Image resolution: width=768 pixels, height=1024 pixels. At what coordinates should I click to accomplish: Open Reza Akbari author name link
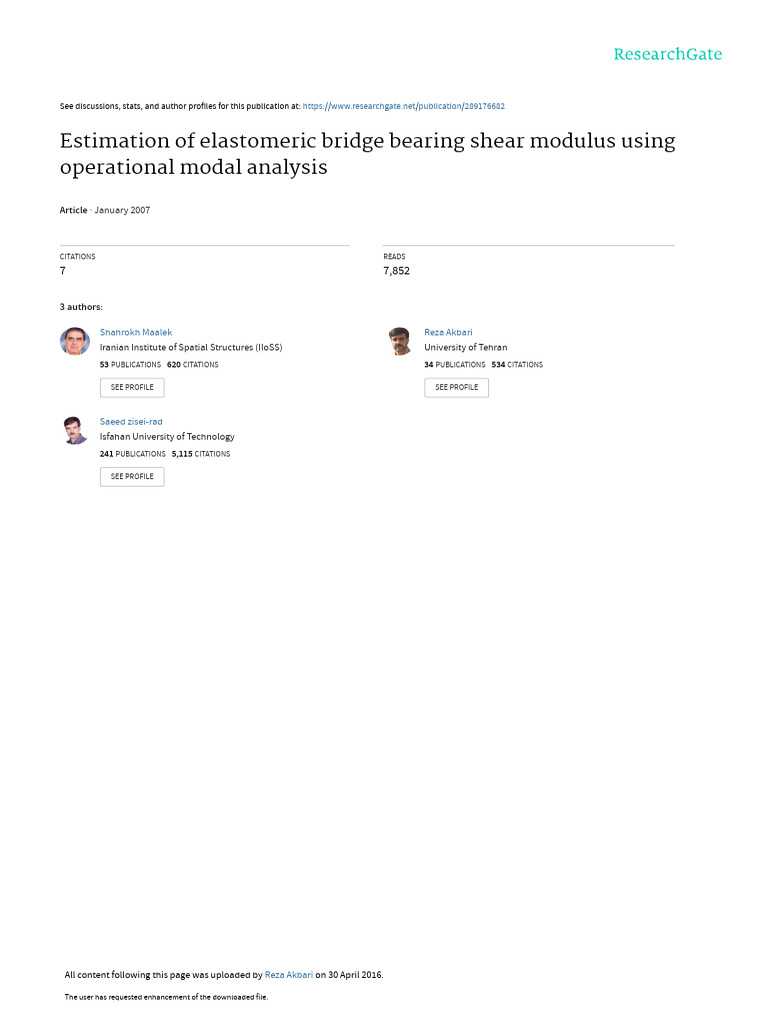448,332
